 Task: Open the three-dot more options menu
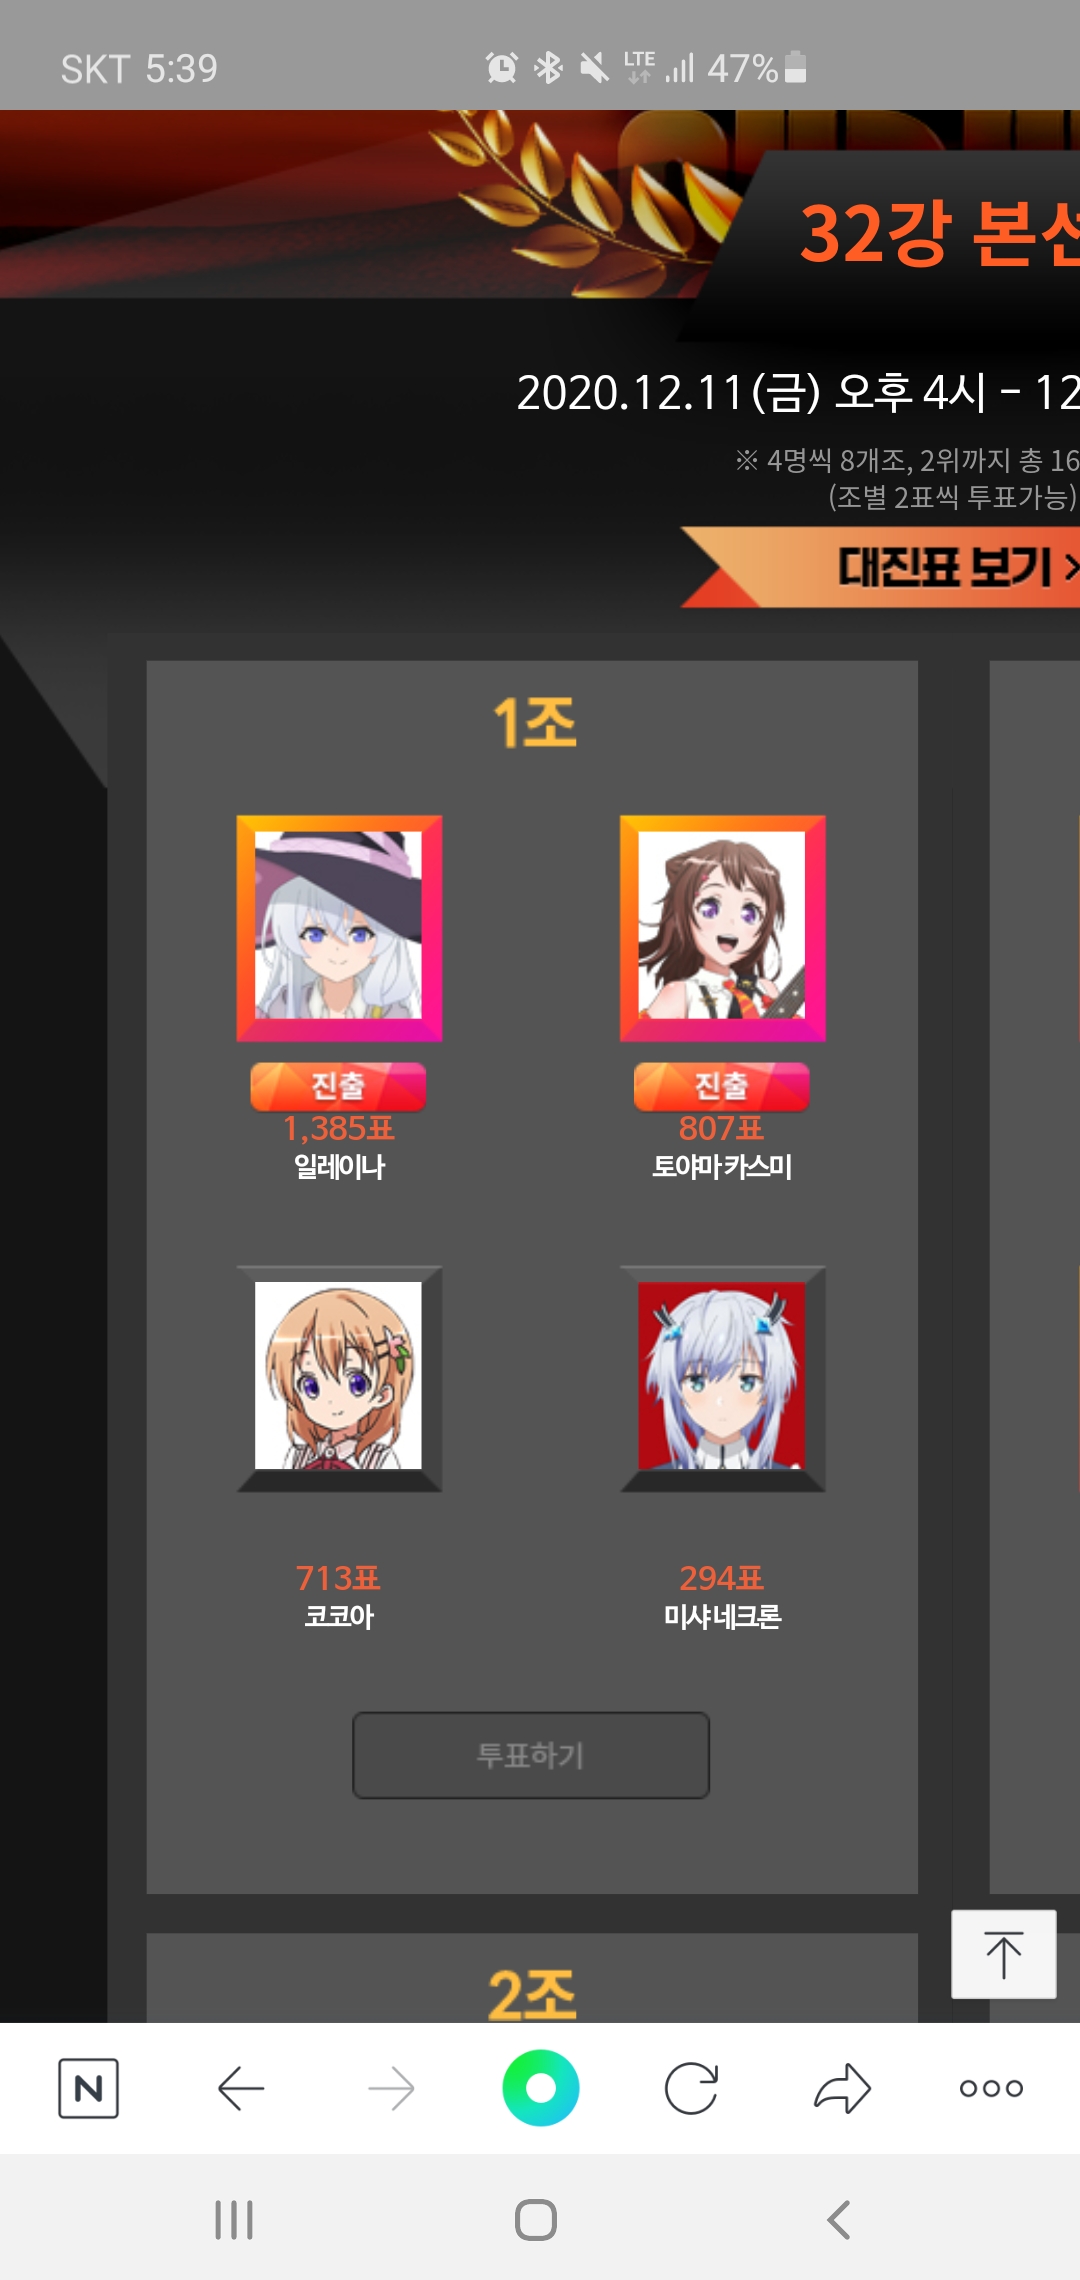pos(991,2088)
